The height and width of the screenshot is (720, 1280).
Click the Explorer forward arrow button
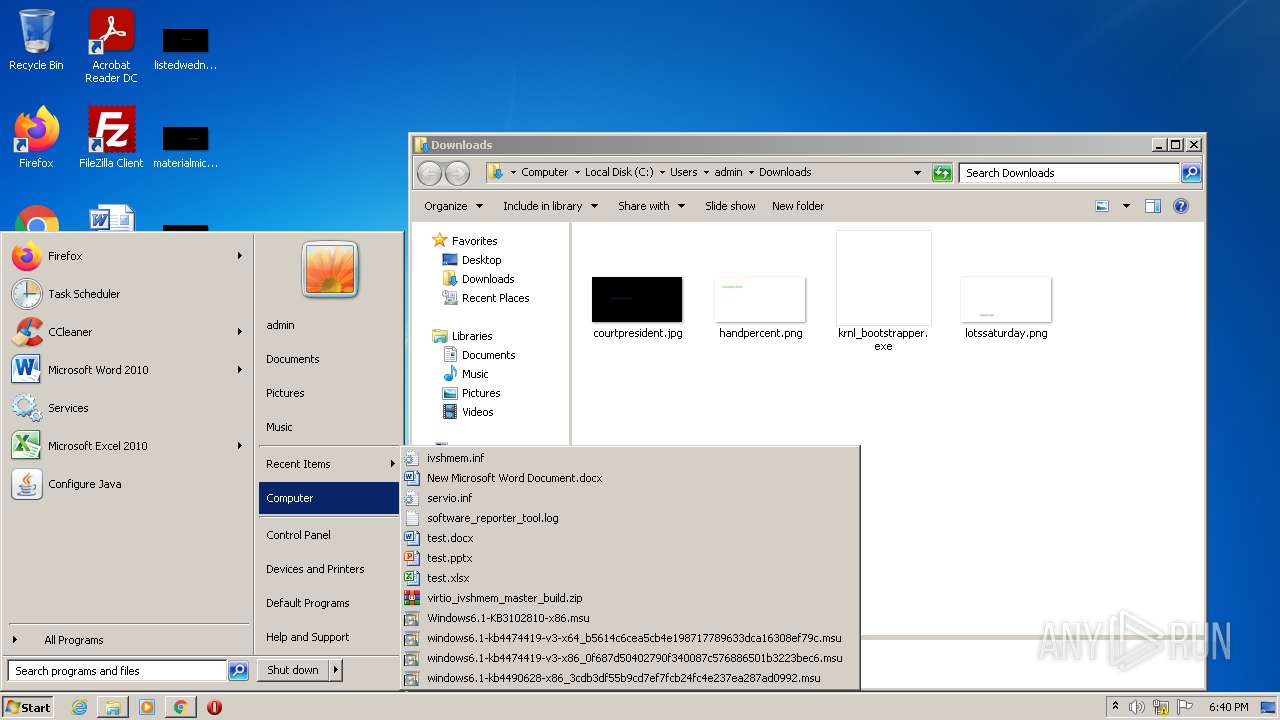(x=457, y=173)
